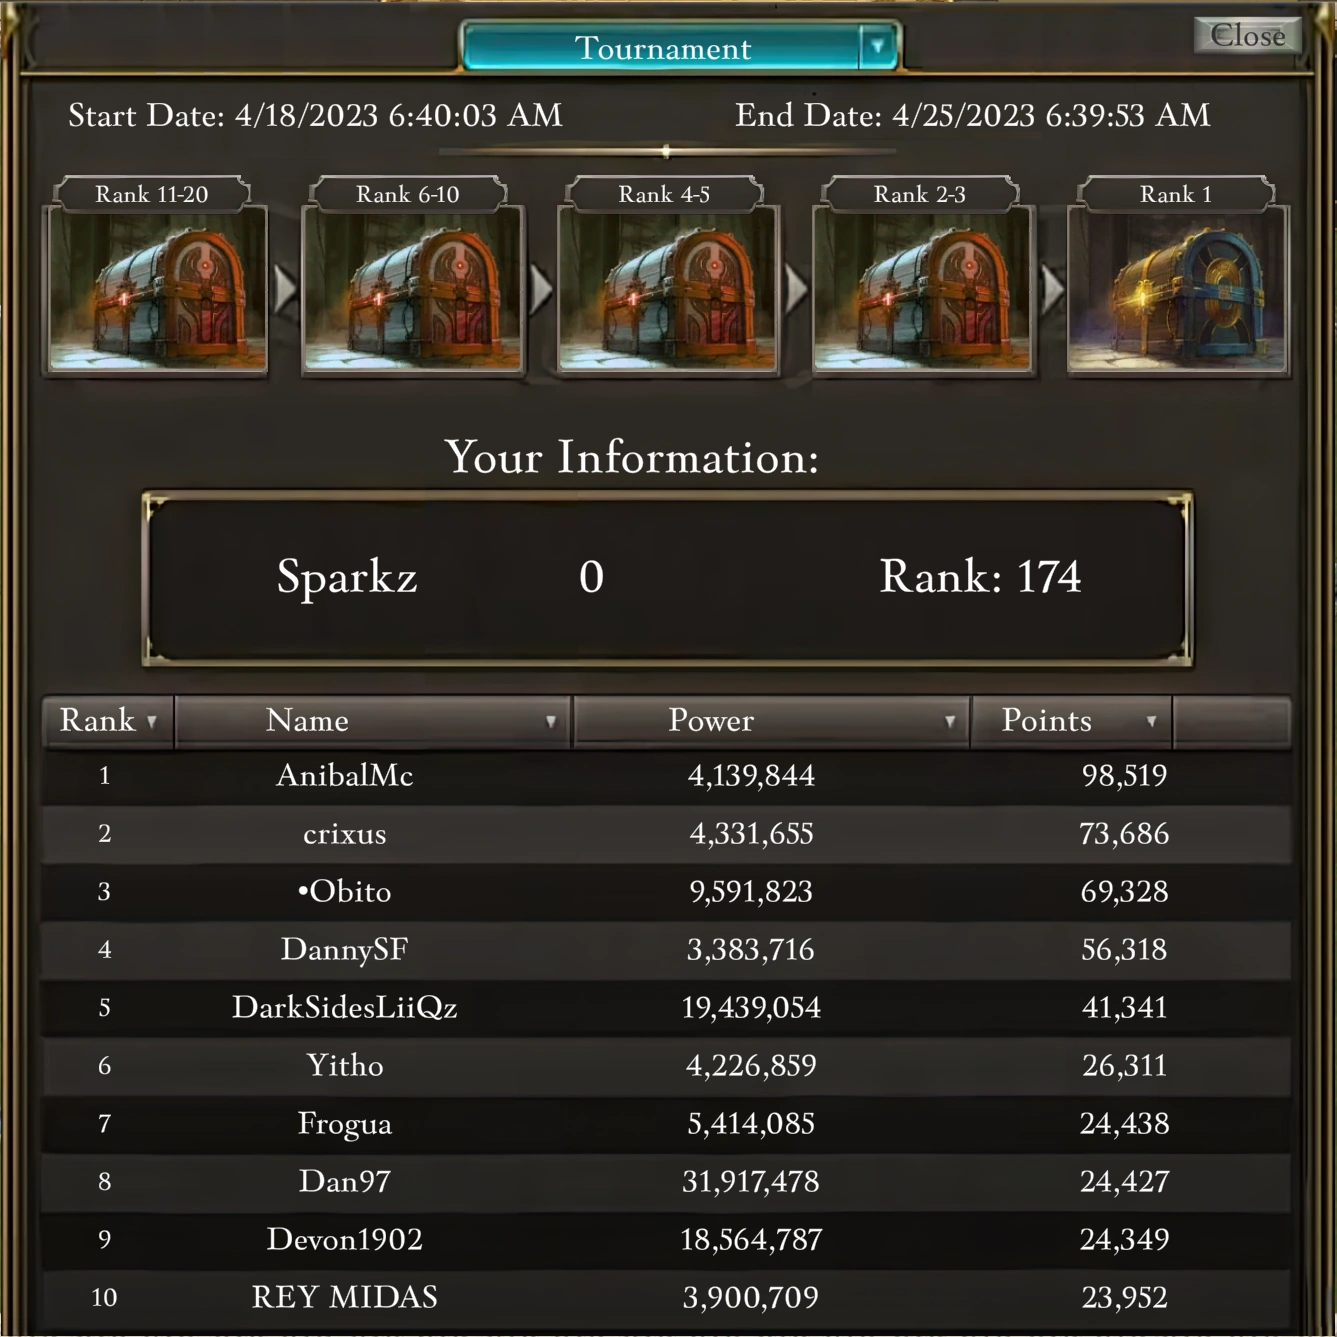Click the Sparkz player information box
The height and width of the screenshot is (1337, 1337).
point(667,578)
